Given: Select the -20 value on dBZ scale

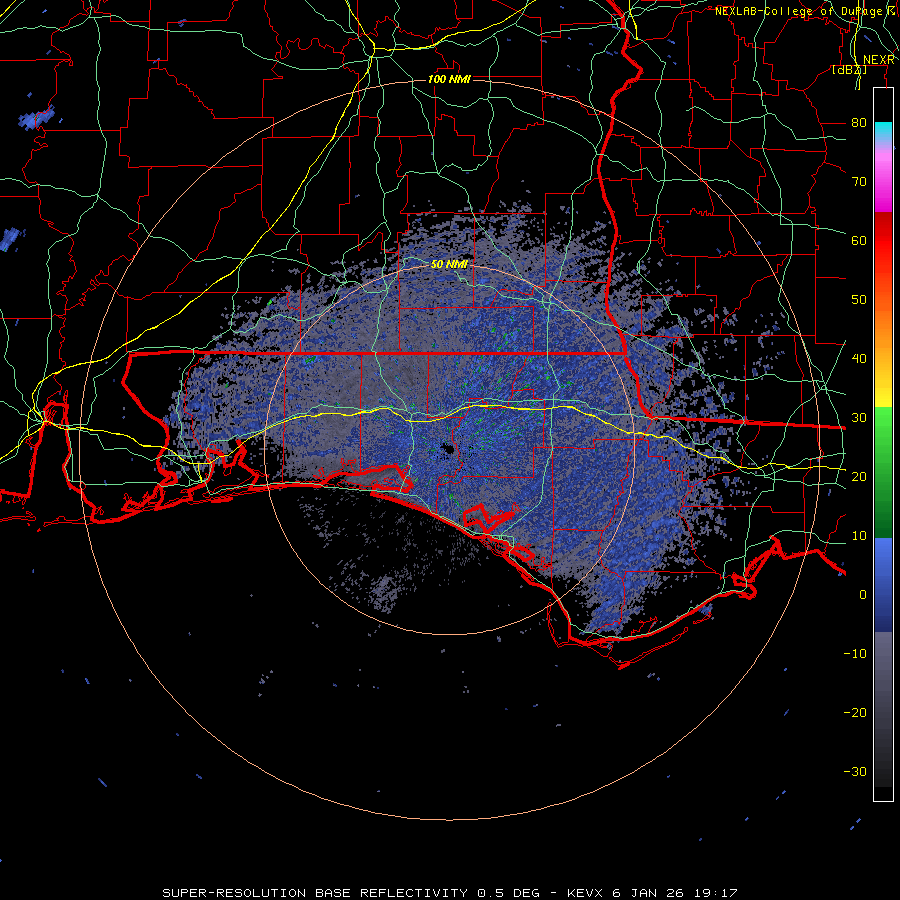Looking at the screenshot, I should [855, 713].
